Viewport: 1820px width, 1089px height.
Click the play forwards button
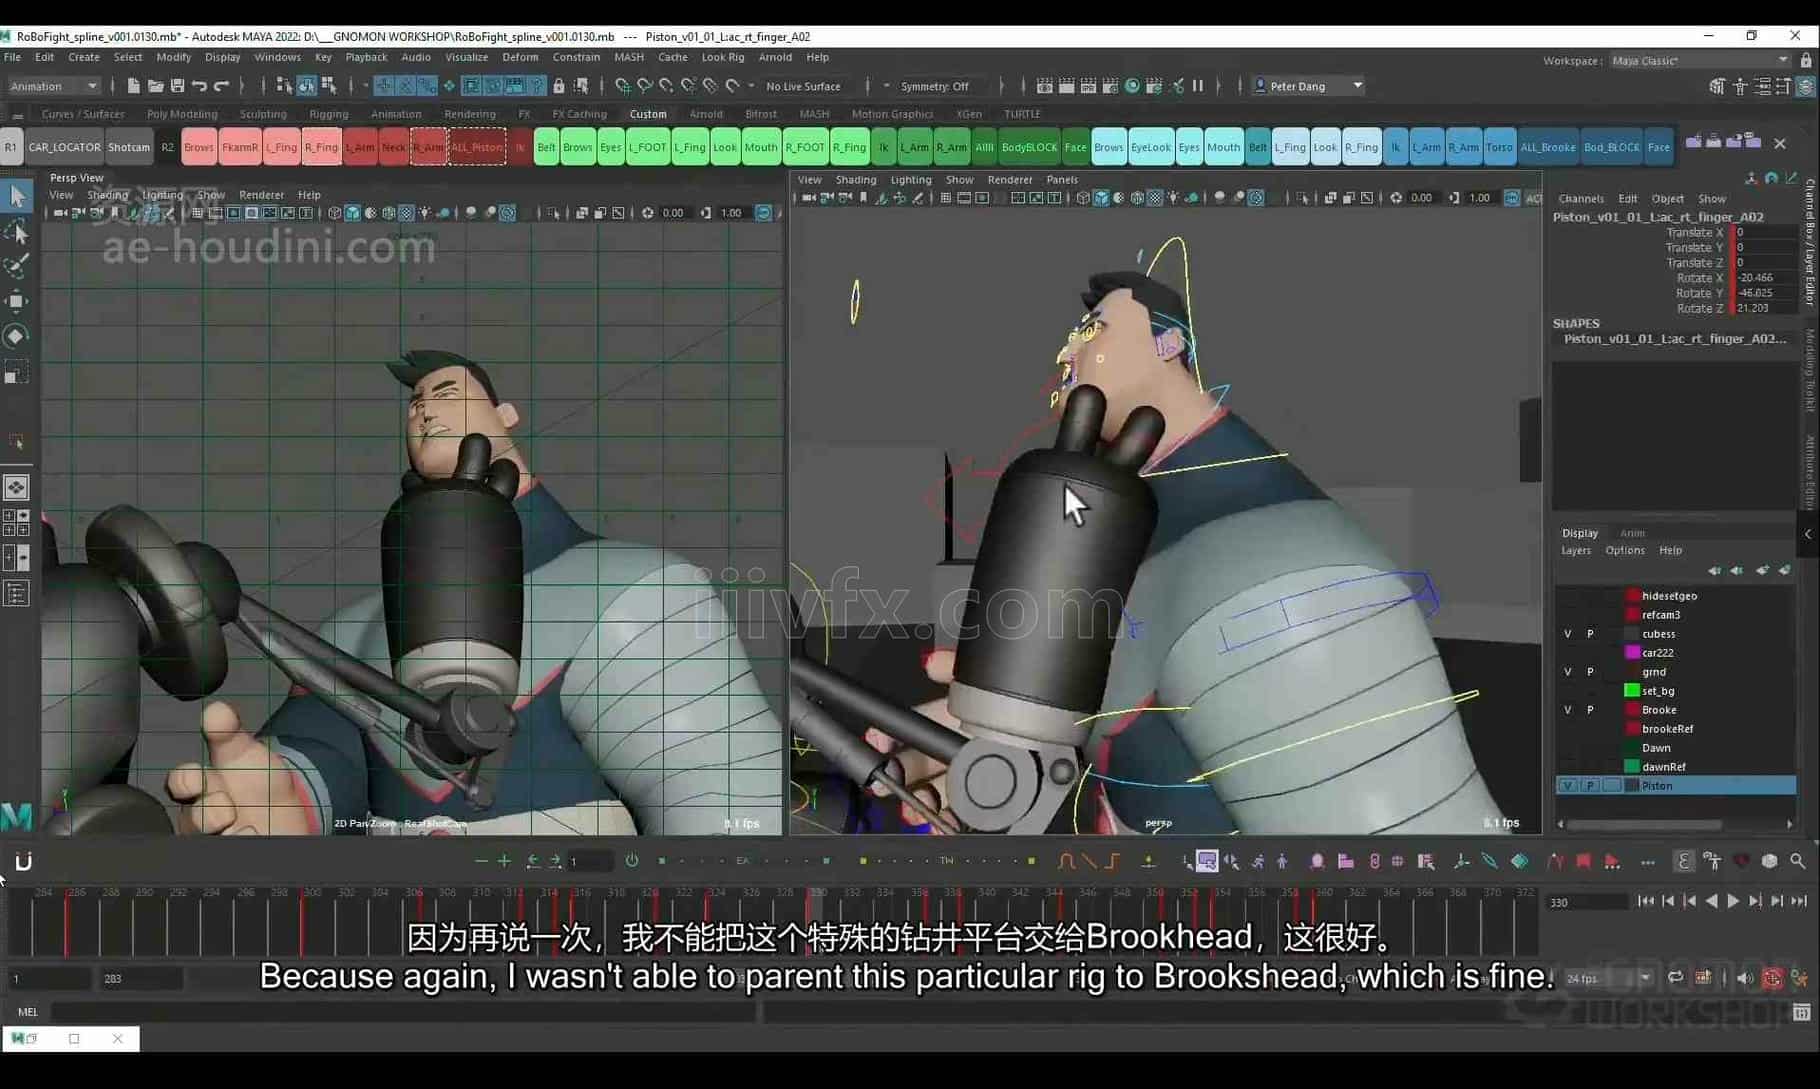point(1733,901)
